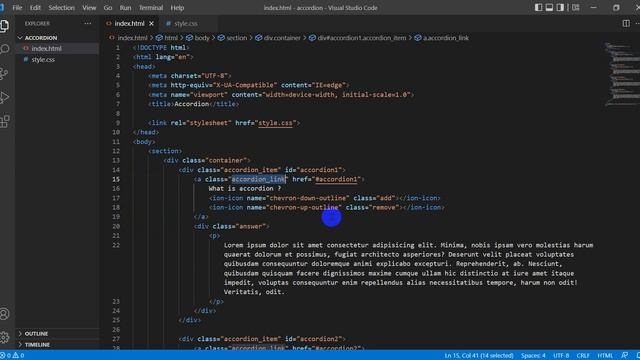Split the editor to the right
Screen dimensions: 640x360
(x=626, y=24)
